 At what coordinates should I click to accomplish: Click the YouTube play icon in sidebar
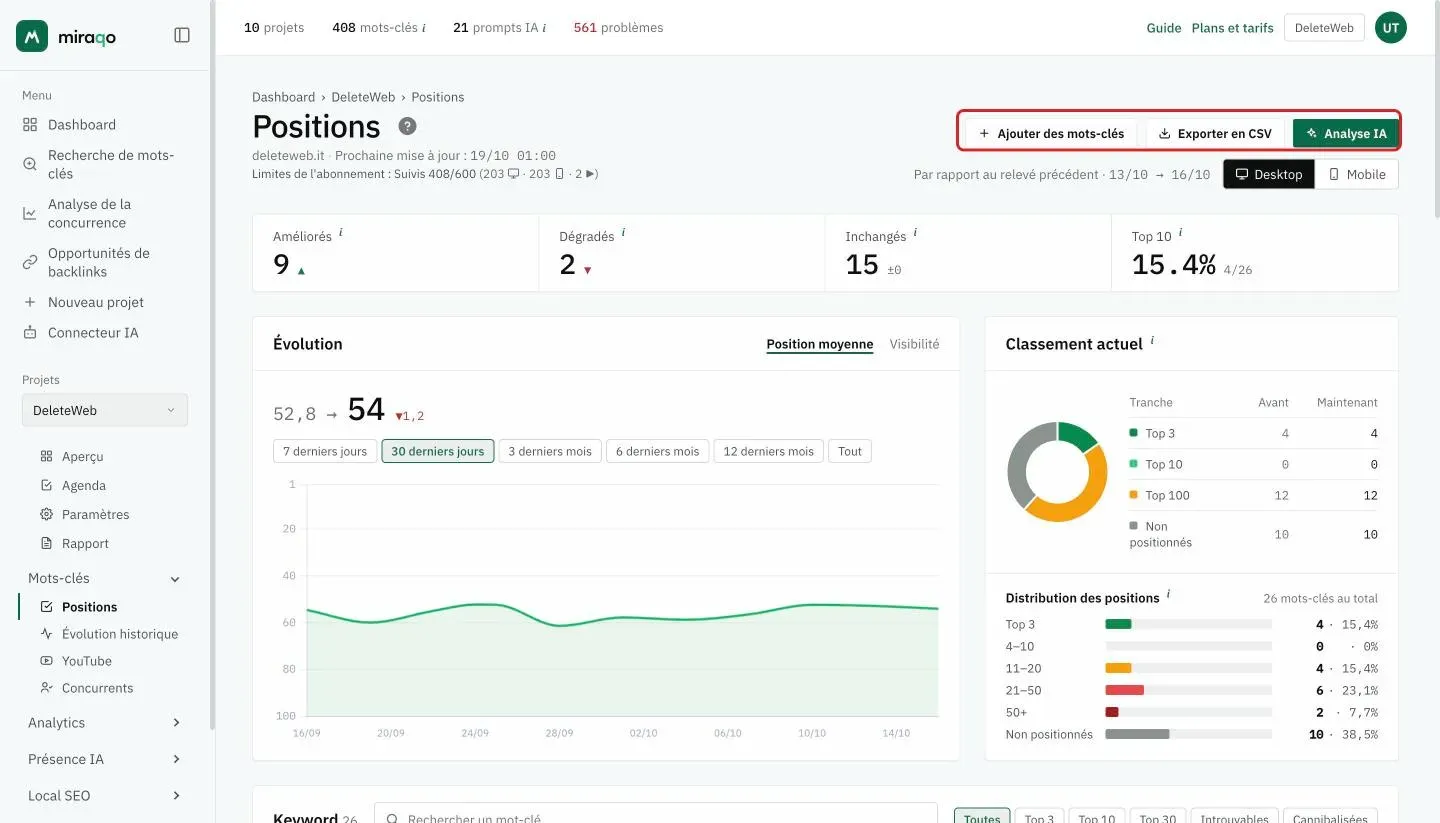click(46, 661)
